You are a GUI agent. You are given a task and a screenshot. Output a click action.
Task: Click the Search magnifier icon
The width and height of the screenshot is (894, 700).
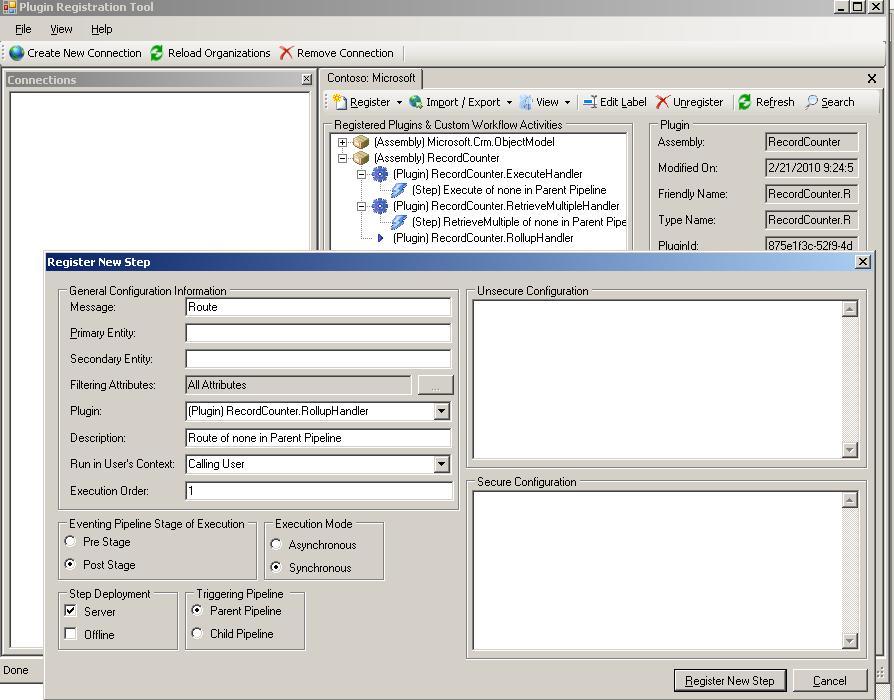811,102
